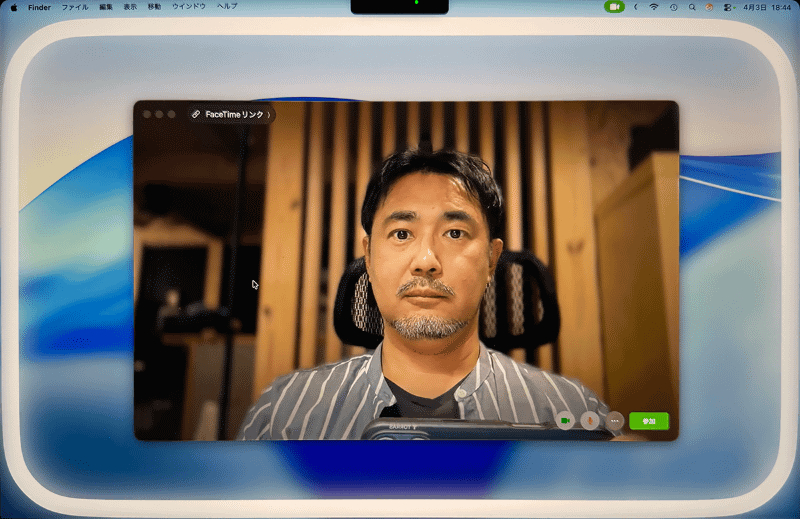Close the FaceTime window
The width and height of the screenshot is (800, 519).
(147, 114)
